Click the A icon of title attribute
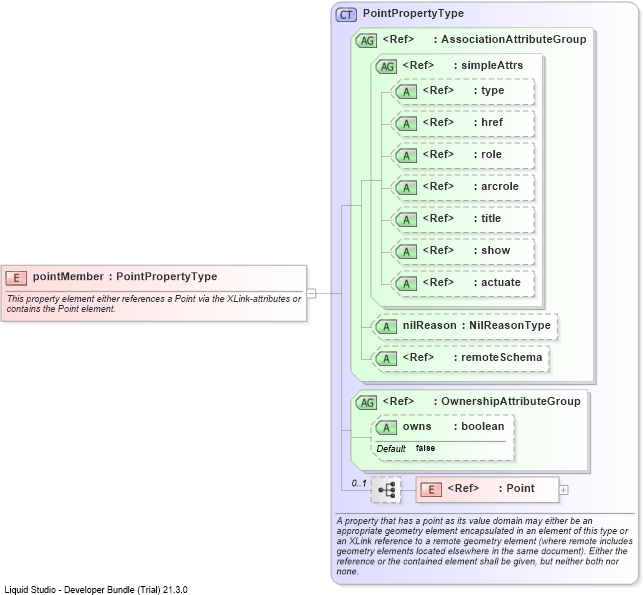Image resolution: width=643 pixels, height=595 pixels. (x=406, y=219)
